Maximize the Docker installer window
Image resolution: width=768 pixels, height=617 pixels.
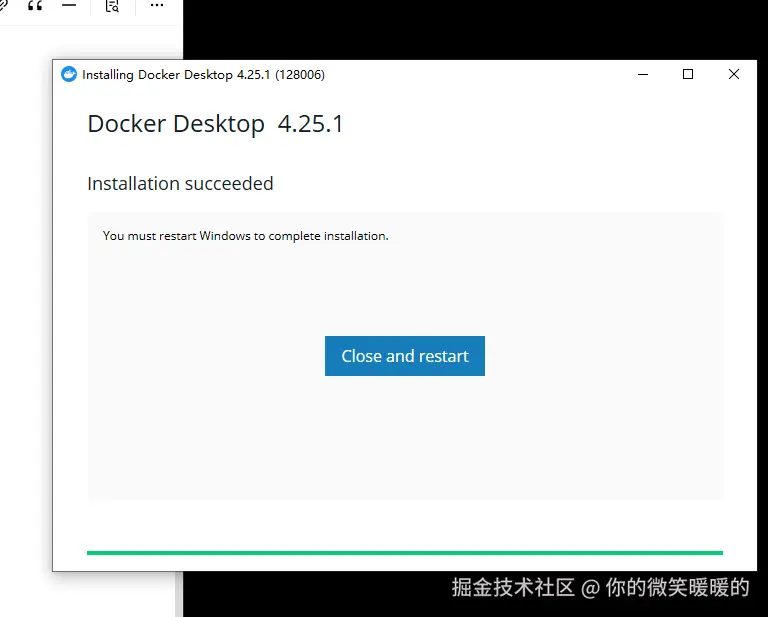688,74
